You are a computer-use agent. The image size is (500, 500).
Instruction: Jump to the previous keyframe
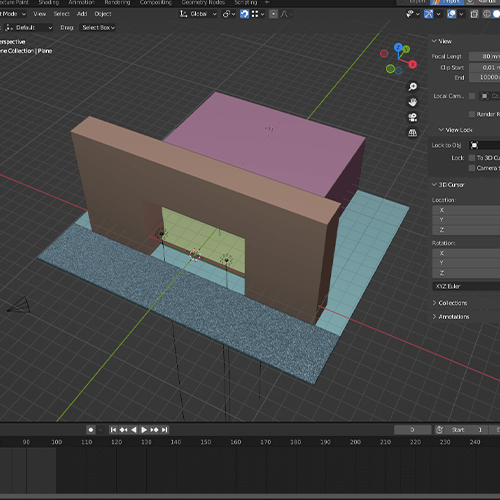[124, 430]
